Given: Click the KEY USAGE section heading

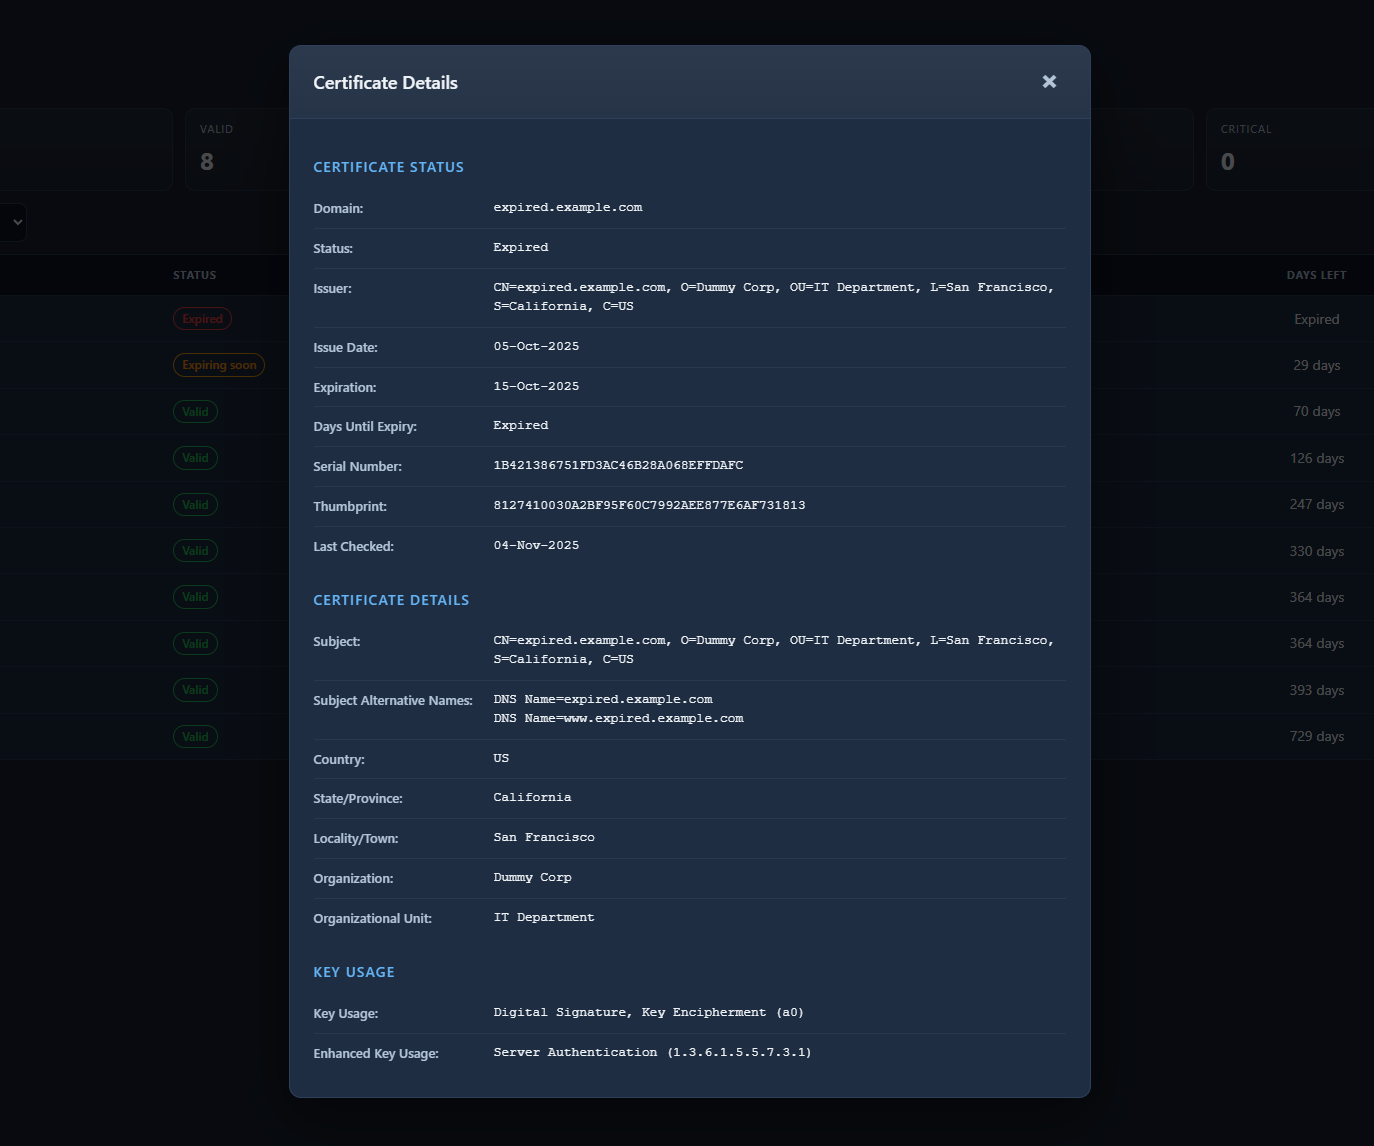Looking at the screenshot, I should pyautogui.click(x=354, y=972).
